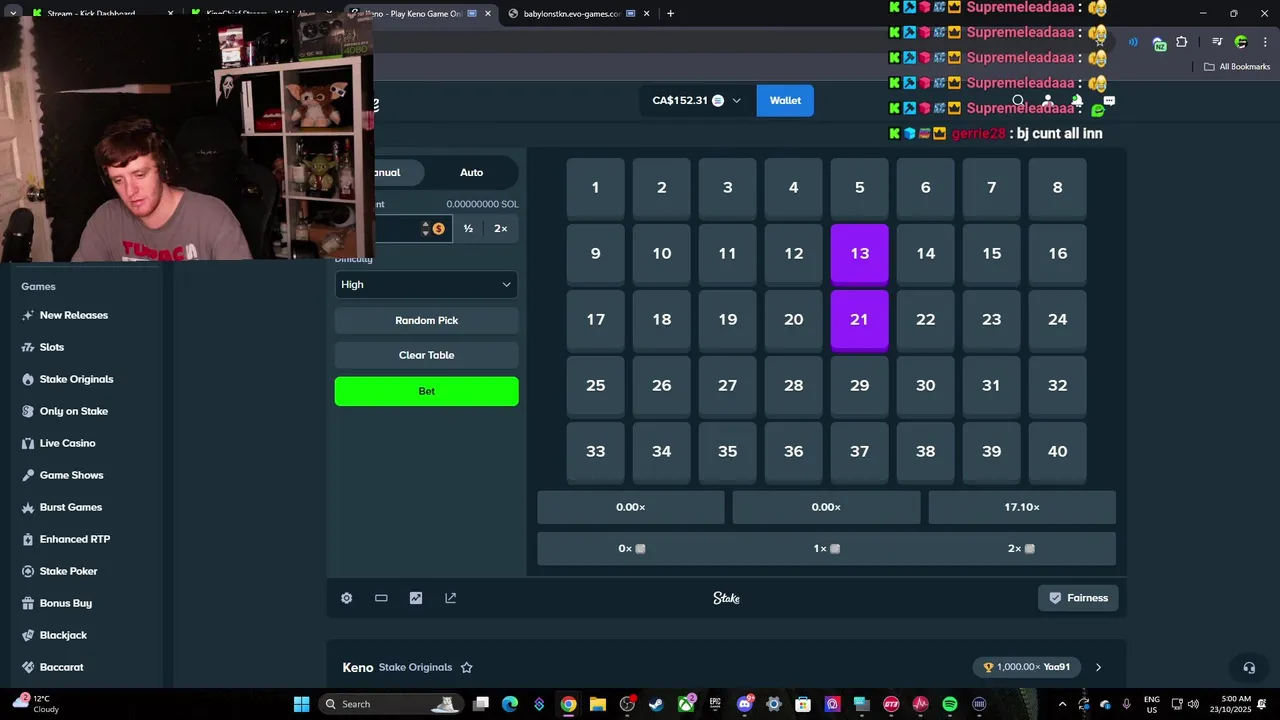
Task: Open Stake chat bubble icon
Action: coord(1109,101)
